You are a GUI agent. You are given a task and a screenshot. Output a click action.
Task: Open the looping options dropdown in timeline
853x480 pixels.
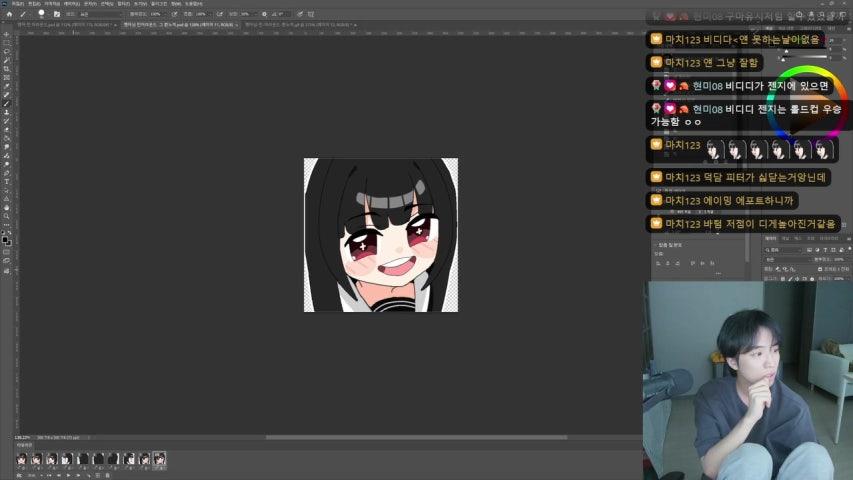click(33, 475)
